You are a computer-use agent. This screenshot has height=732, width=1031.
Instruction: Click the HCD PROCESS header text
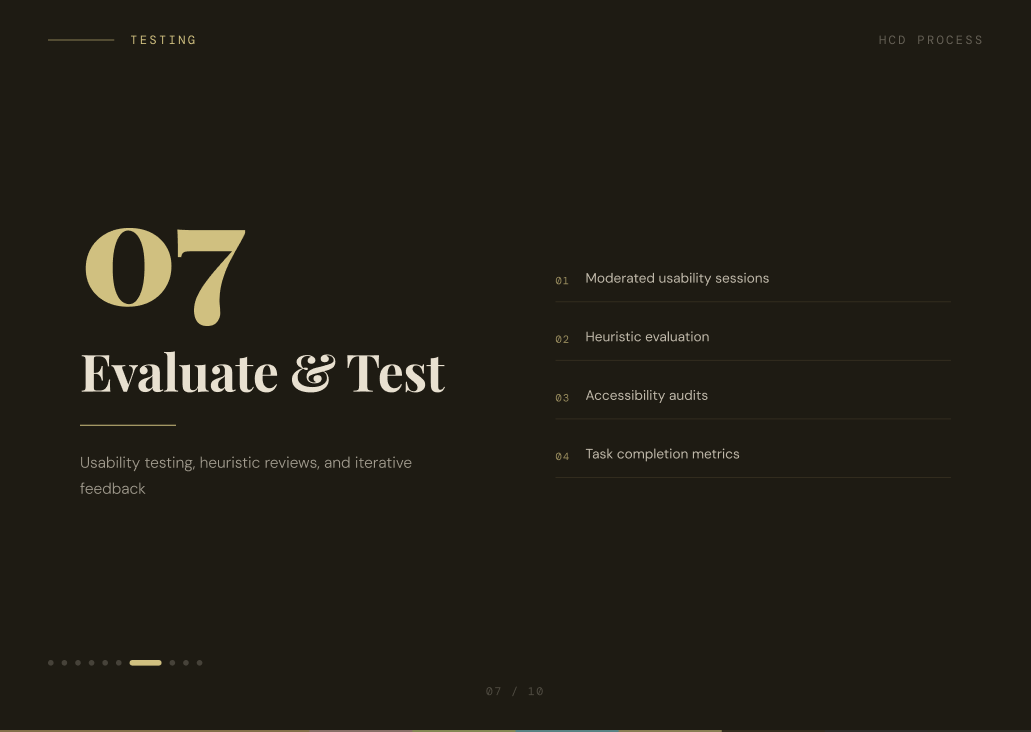pos(930,40)
